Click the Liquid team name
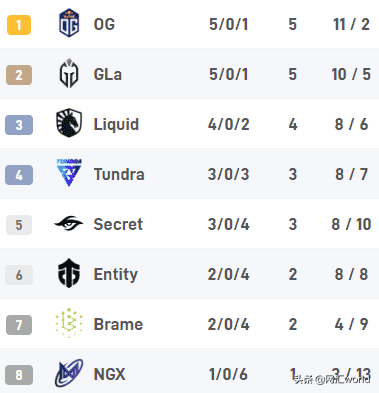The image size is (379, 393). [116, 125]
